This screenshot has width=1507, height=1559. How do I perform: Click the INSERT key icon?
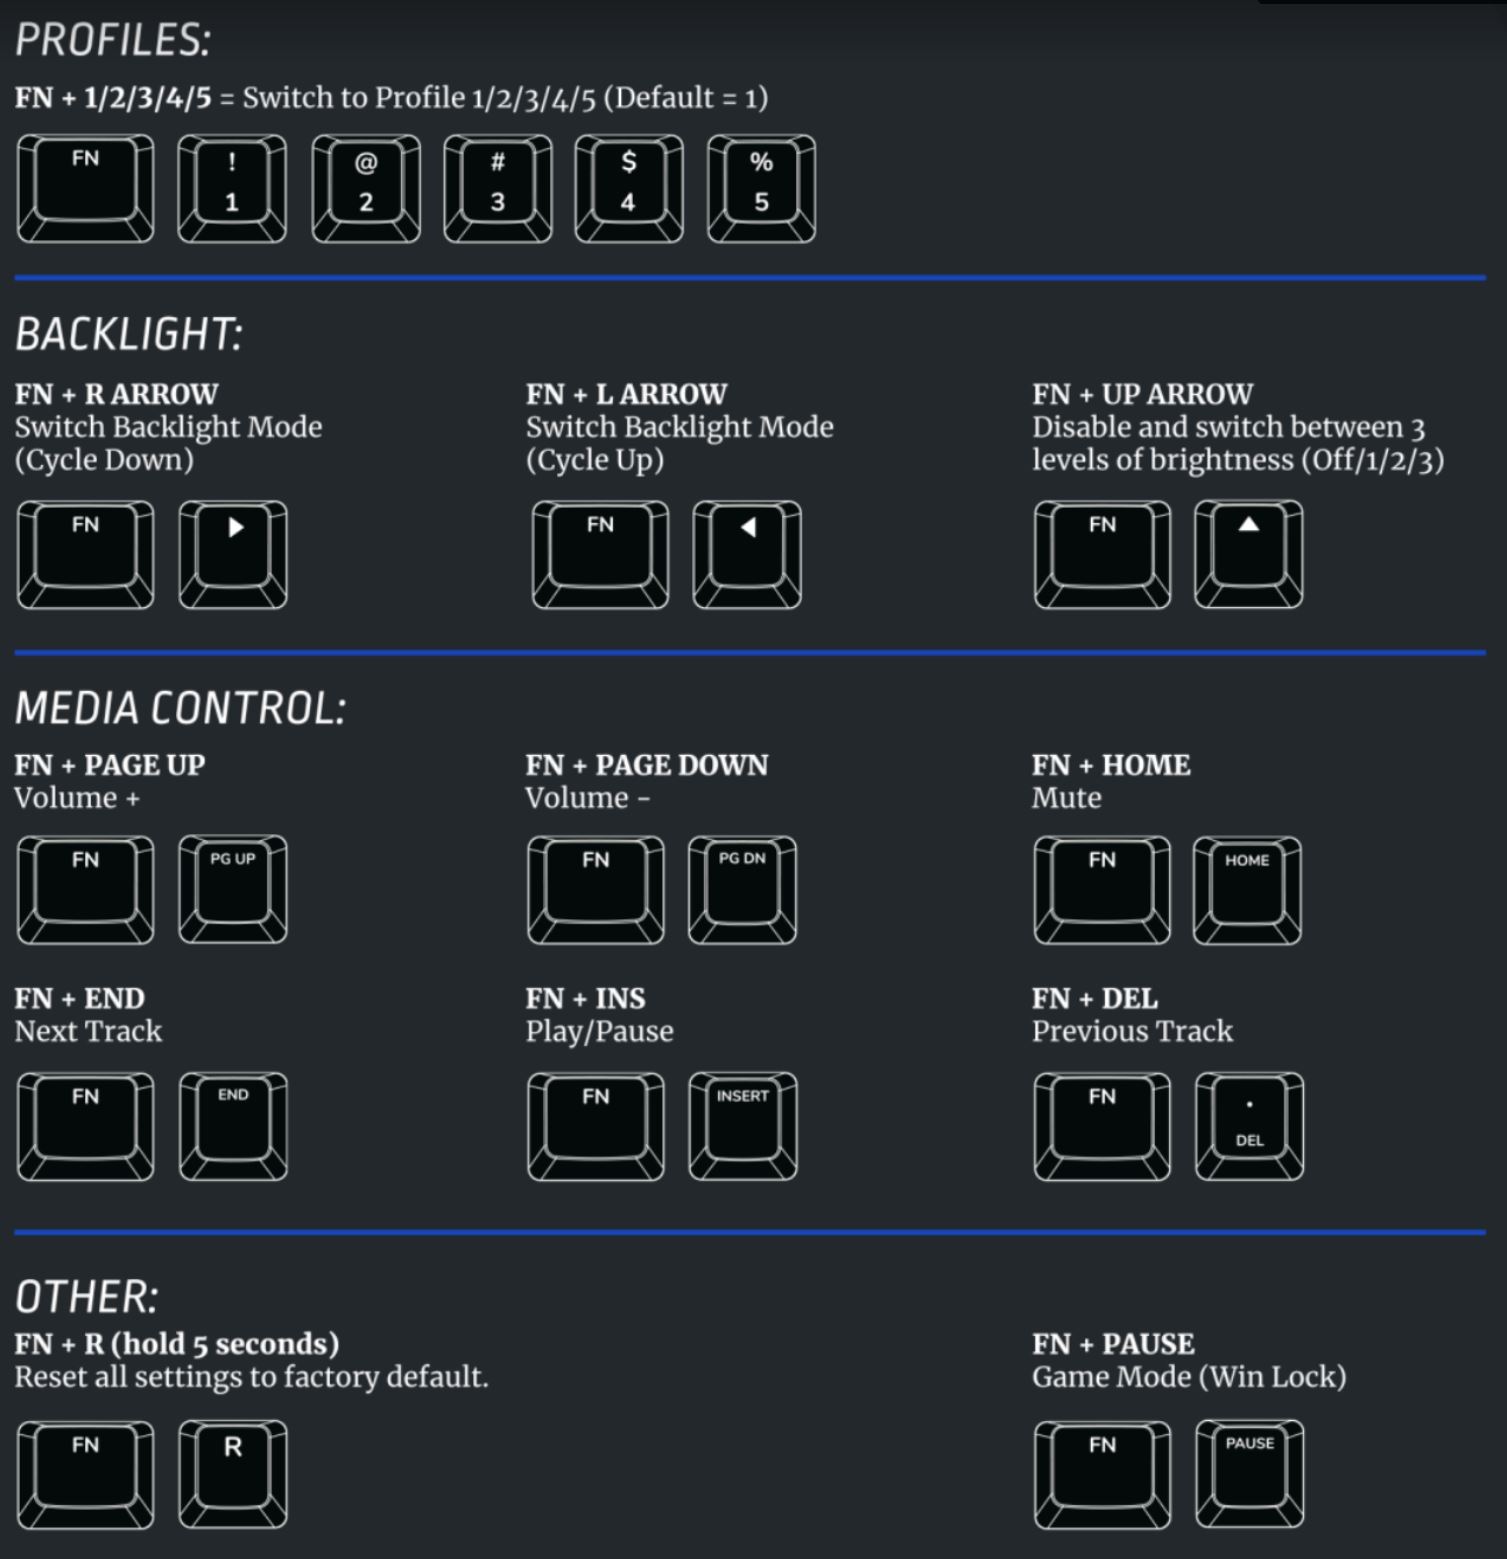pyautogui.click(x=743, y=1127)
